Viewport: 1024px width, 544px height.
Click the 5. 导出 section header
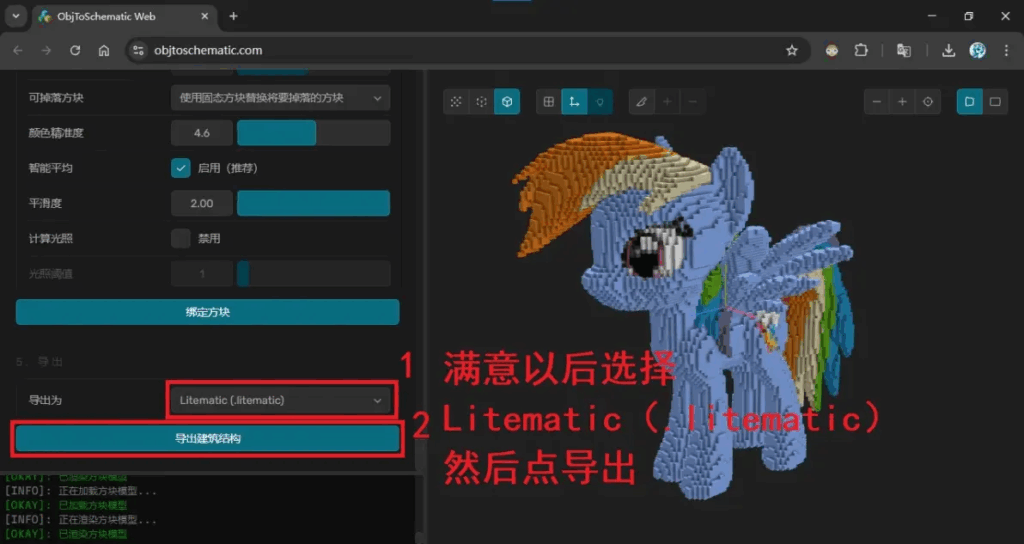coord(39,362)
